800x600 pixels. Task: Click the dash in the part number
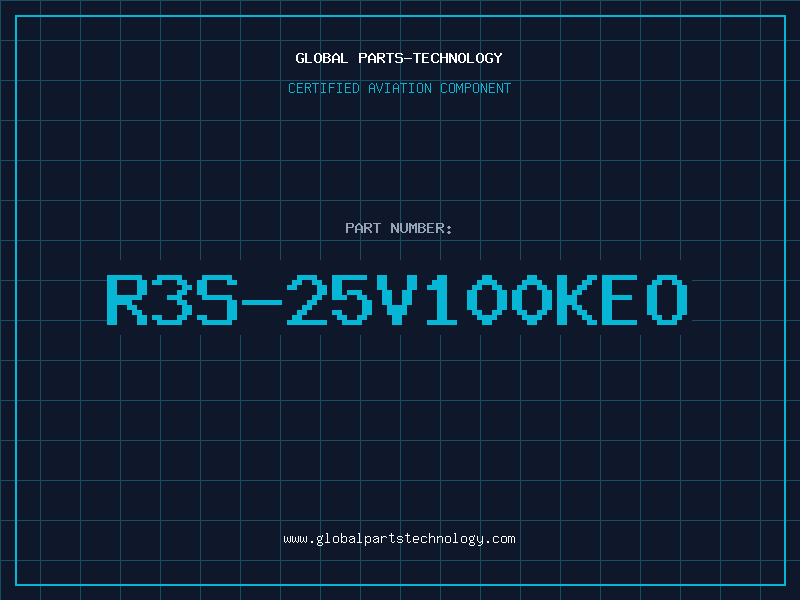point(262,302)
